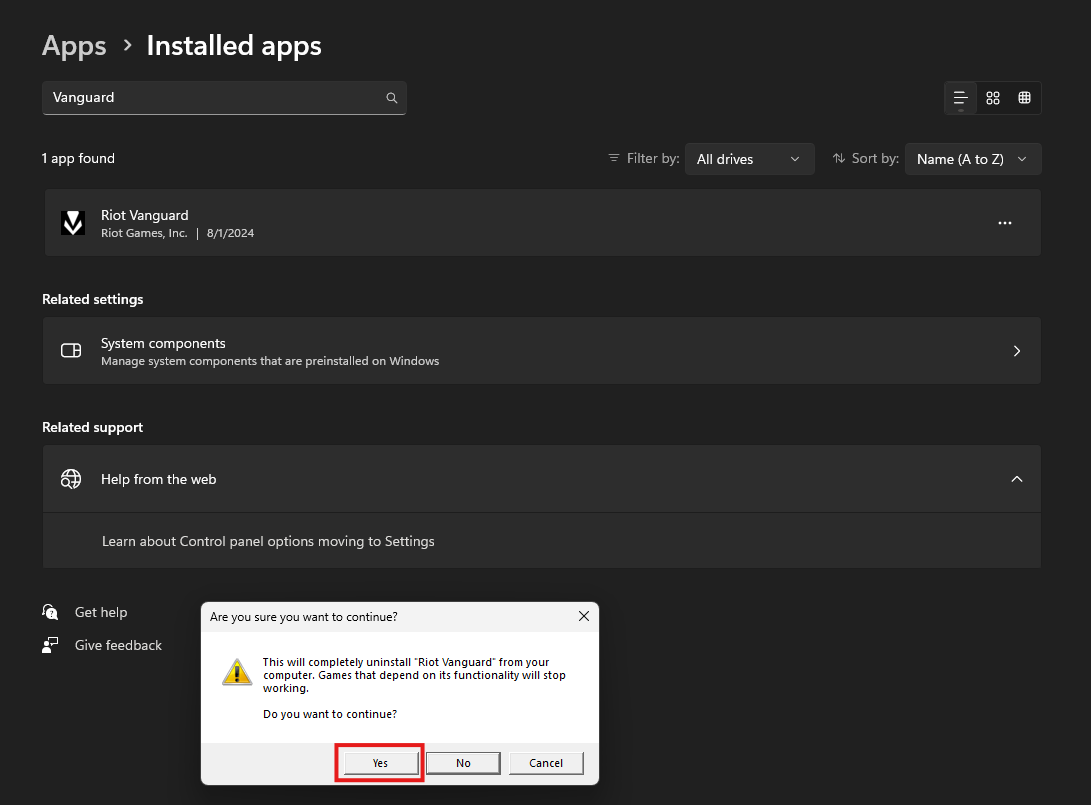
Task: Open Riot Vanguard more options menu
Action: point(1005,223)
